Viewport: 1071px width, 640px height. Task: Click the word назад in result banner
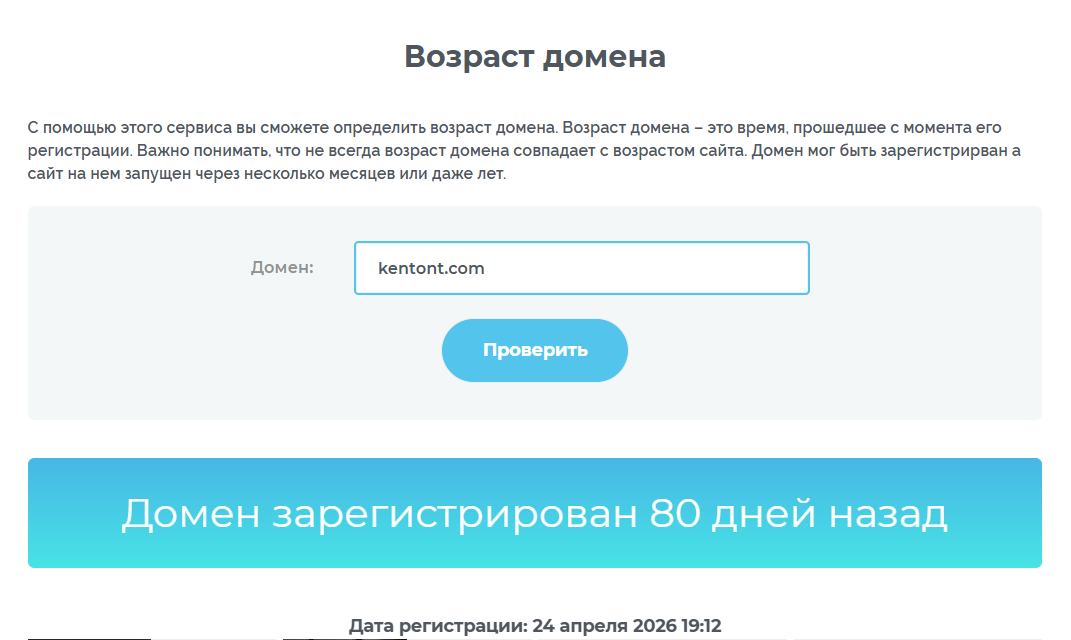point(888,514)
